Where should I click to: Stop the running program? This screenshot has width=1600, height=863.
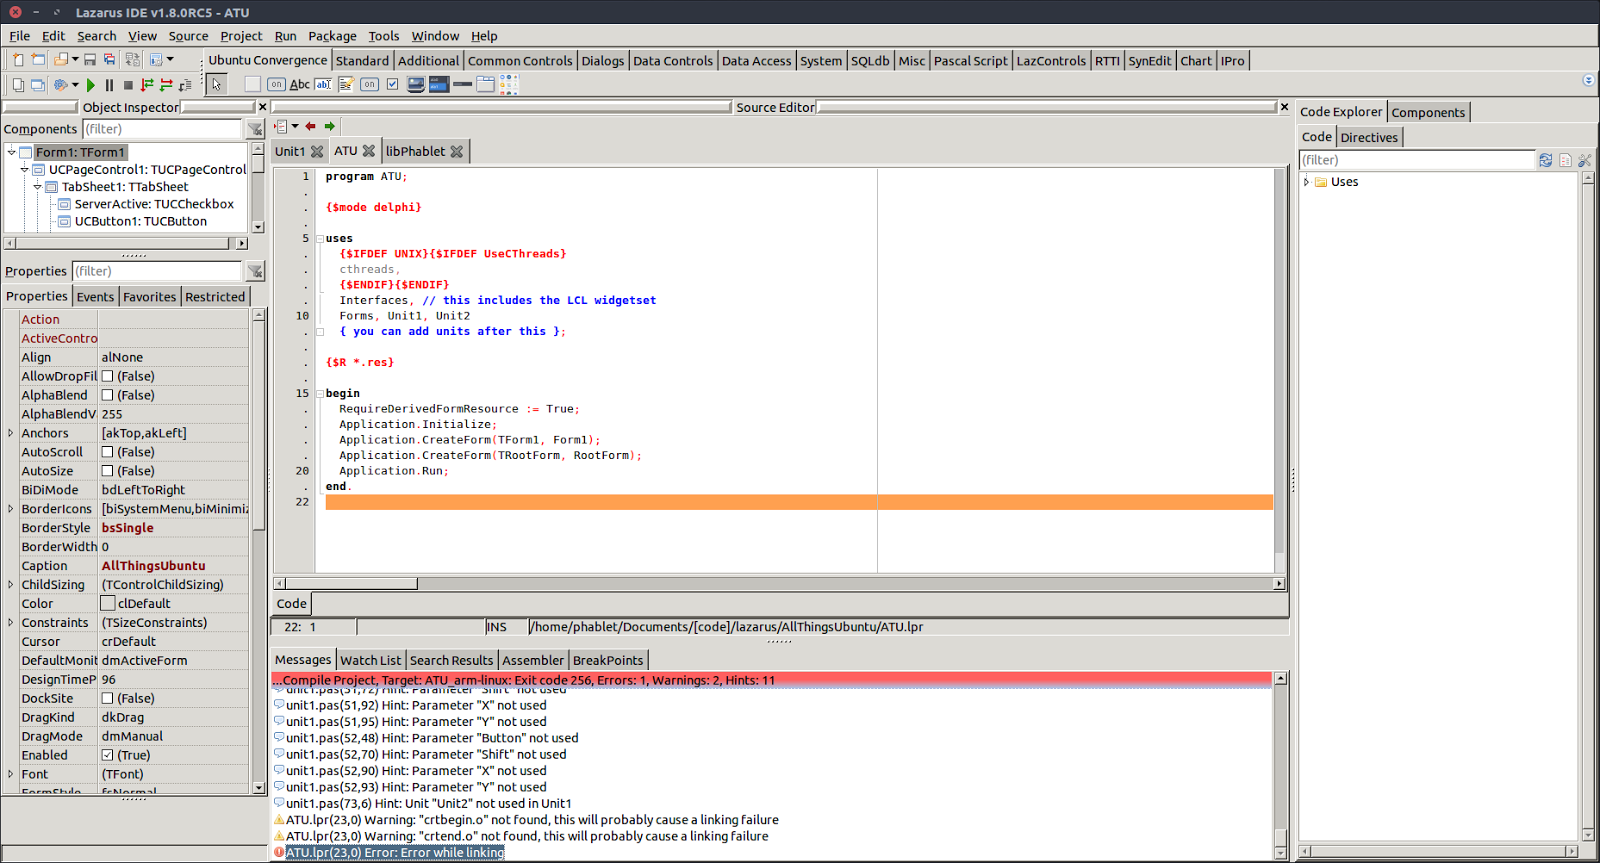128,85
